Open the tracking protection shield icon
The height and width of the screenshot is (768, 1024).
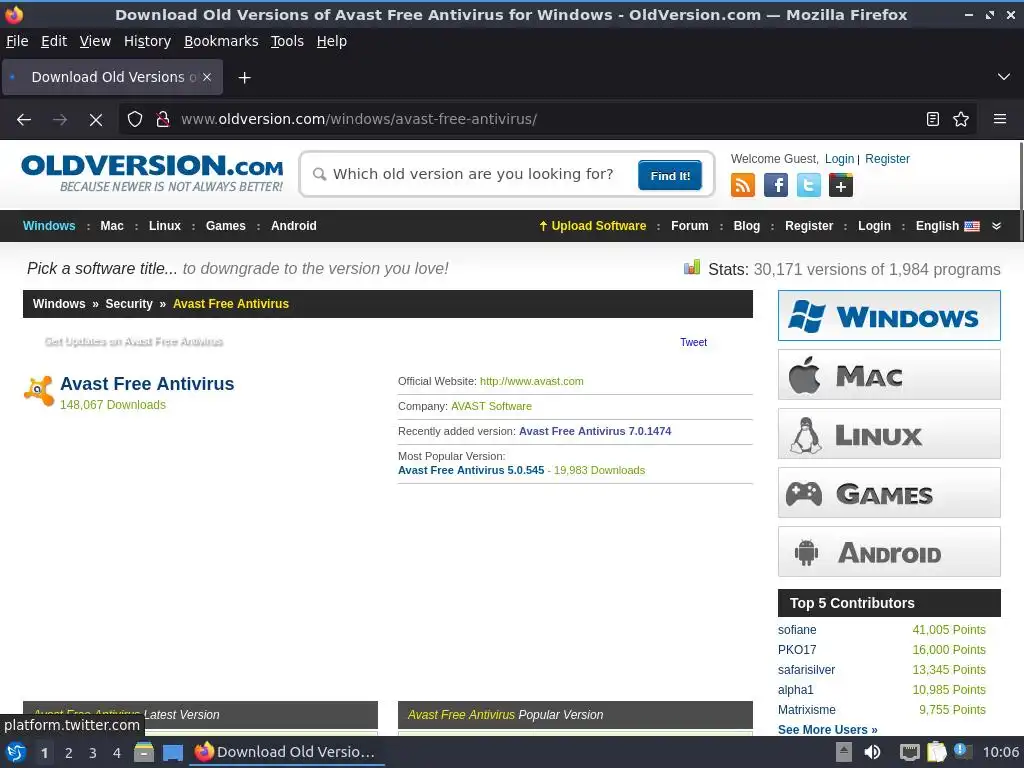pos(135,119)
